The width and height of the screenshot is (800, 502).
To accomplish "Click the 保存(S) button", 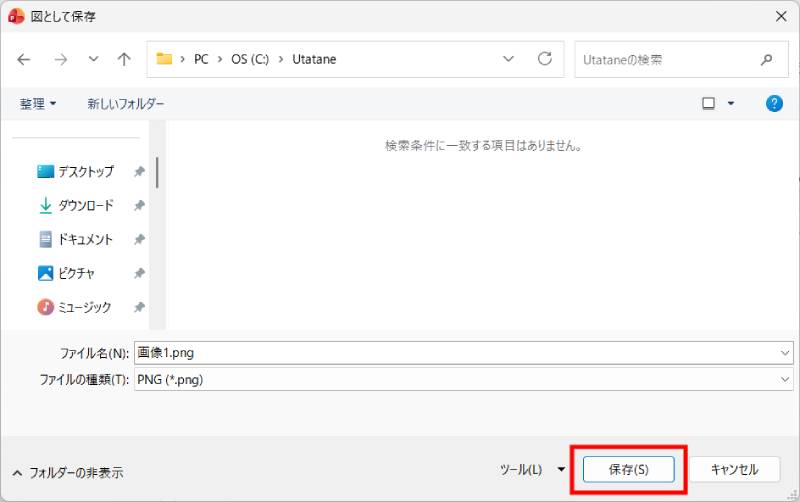I will point(629,469).
